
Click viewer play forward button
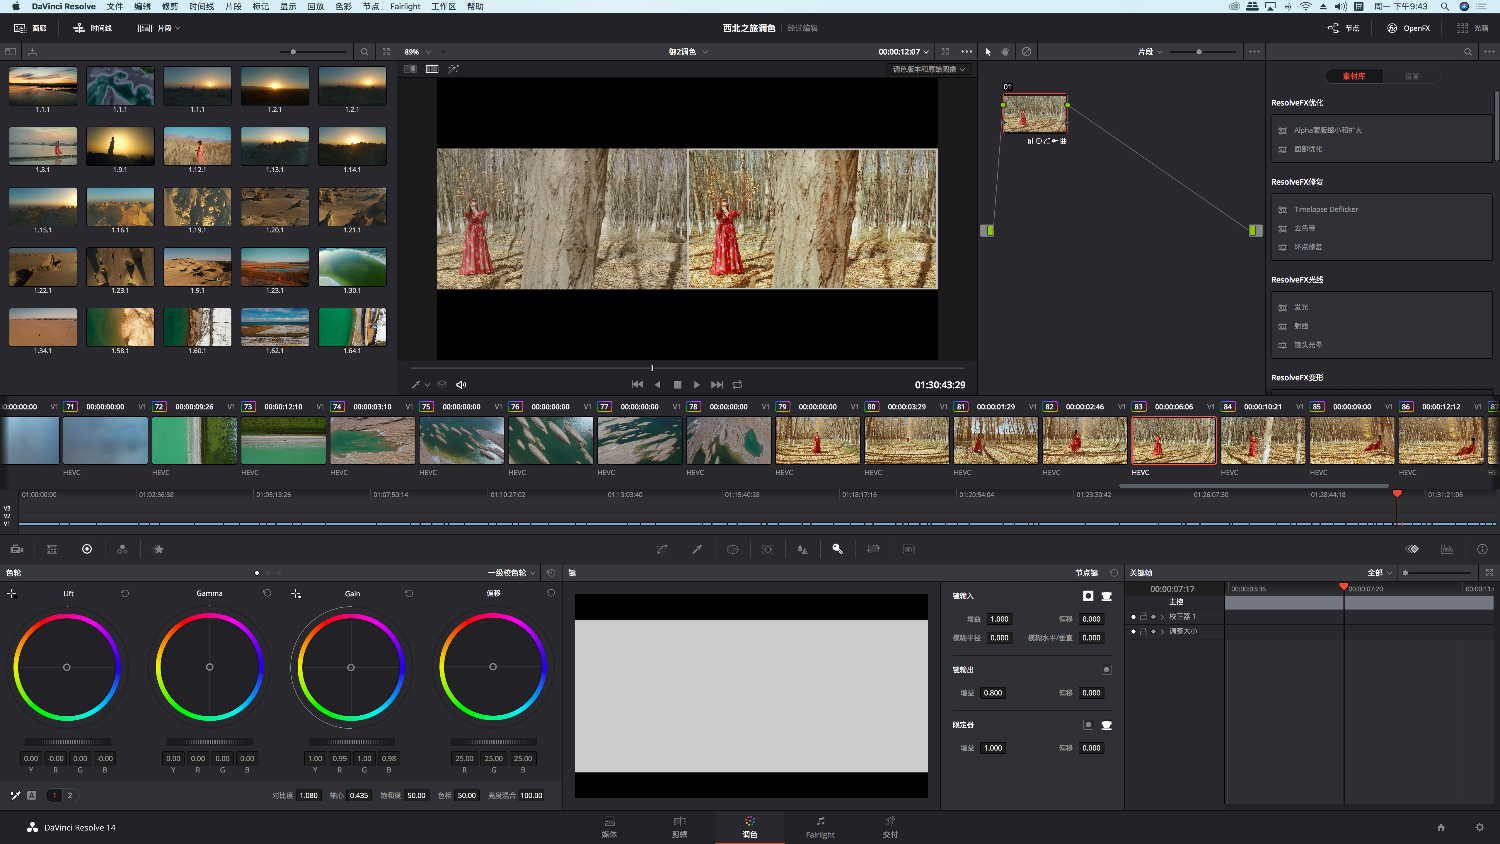coord(697,384)
